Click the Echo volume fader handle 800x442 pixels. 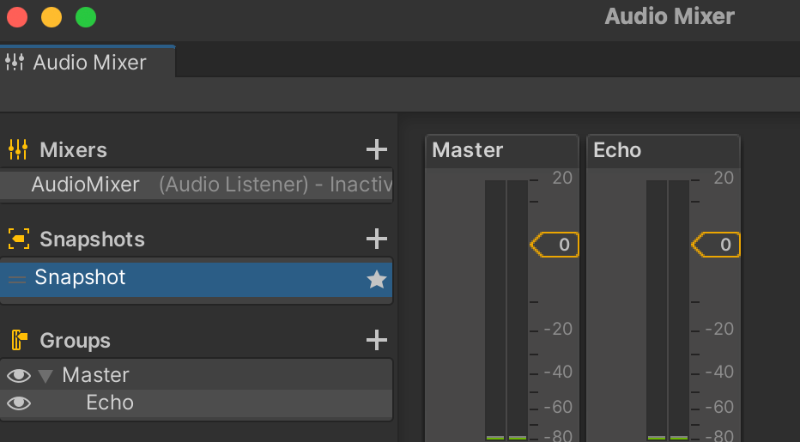click(x=717, y=244)
